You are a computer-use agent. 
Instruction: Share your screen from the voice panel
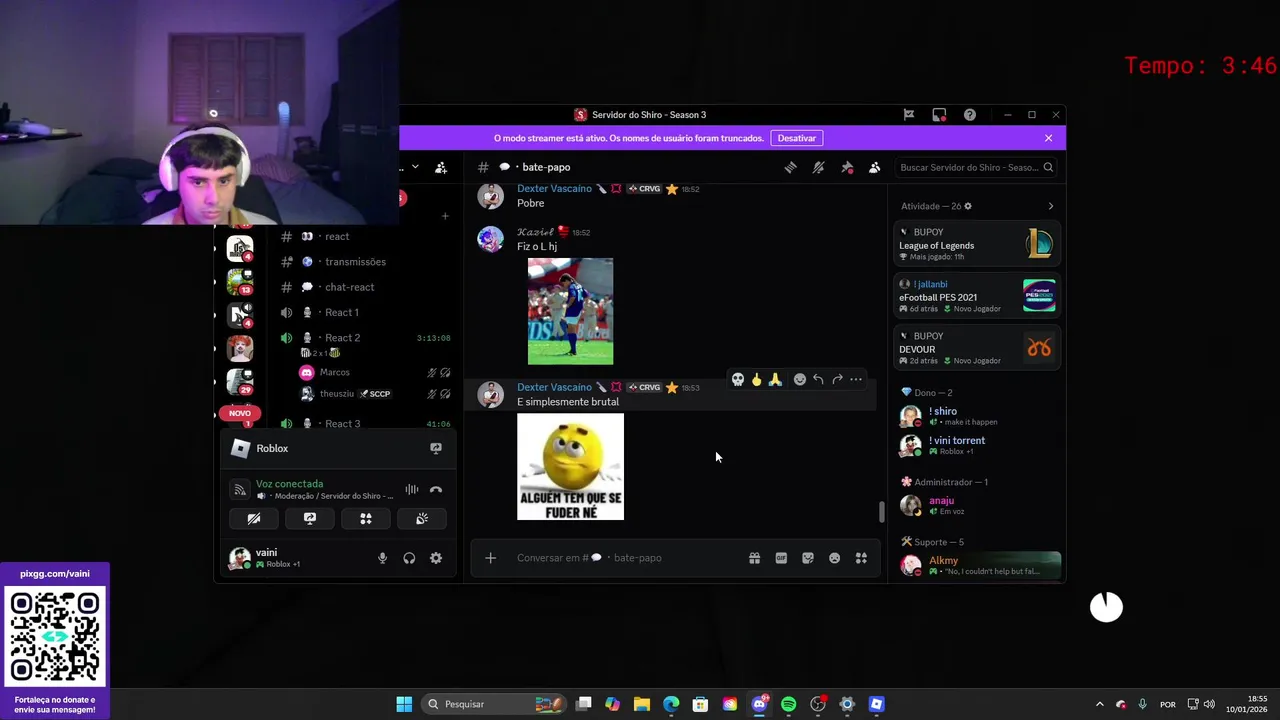coord(310,518)
